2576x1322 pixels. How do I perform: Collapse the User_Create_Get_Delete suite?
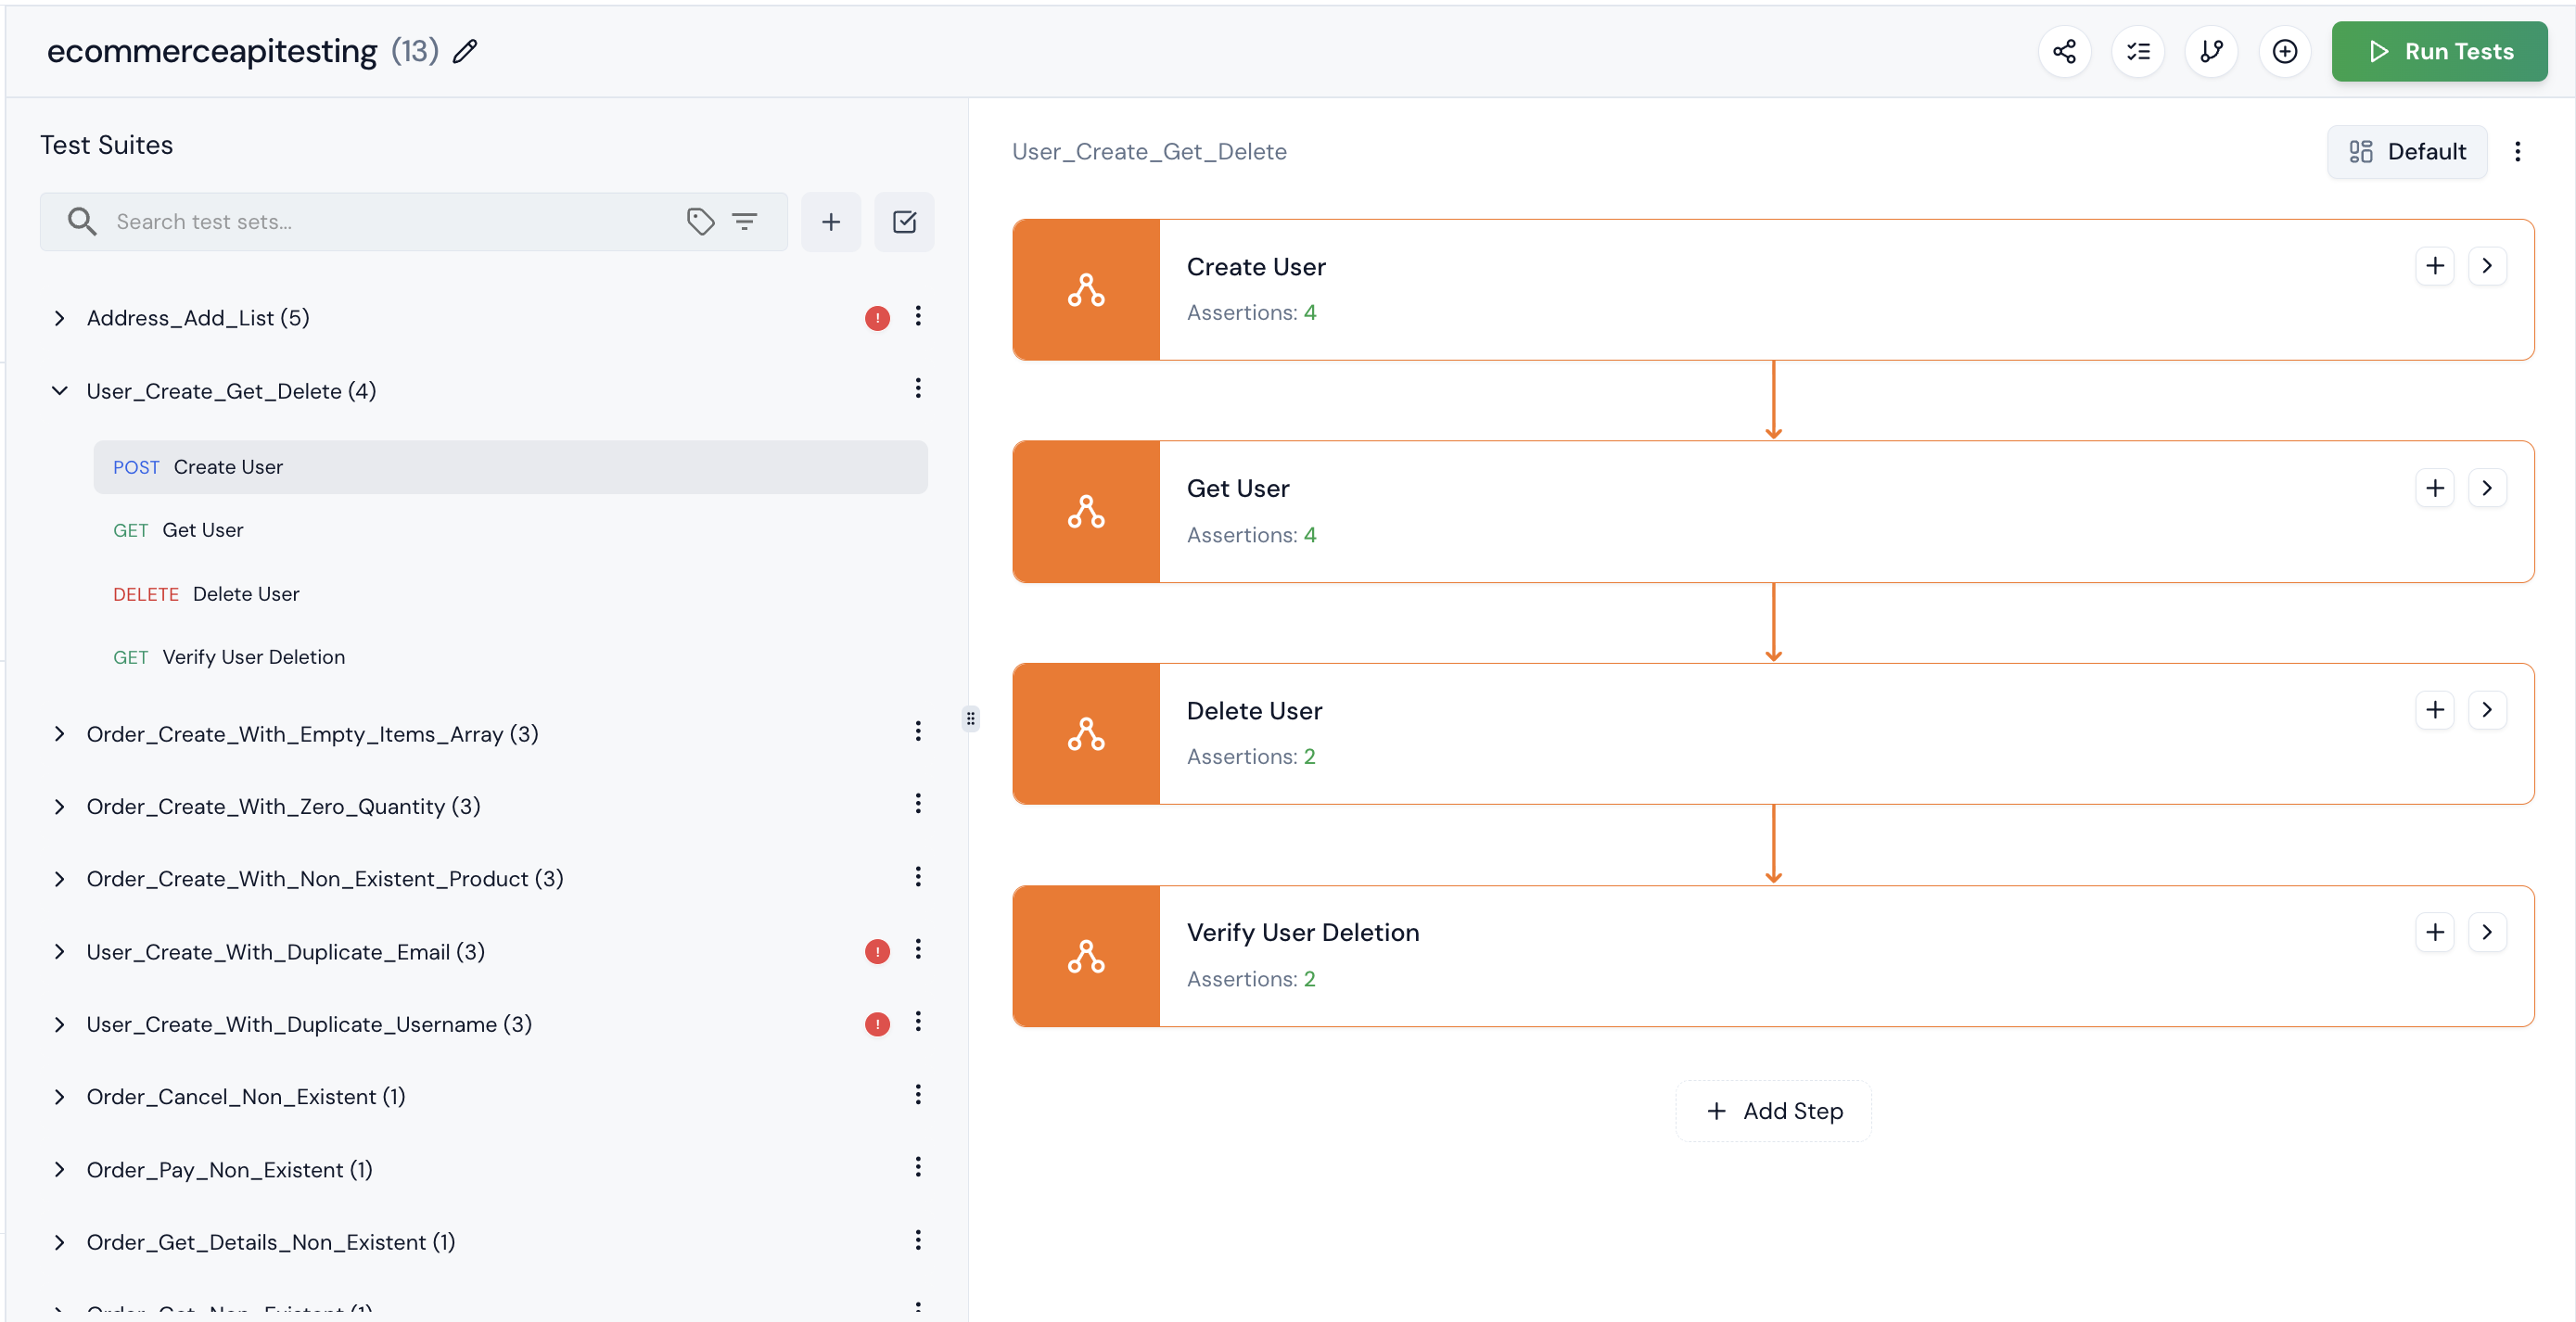click(x=59, y=390)
